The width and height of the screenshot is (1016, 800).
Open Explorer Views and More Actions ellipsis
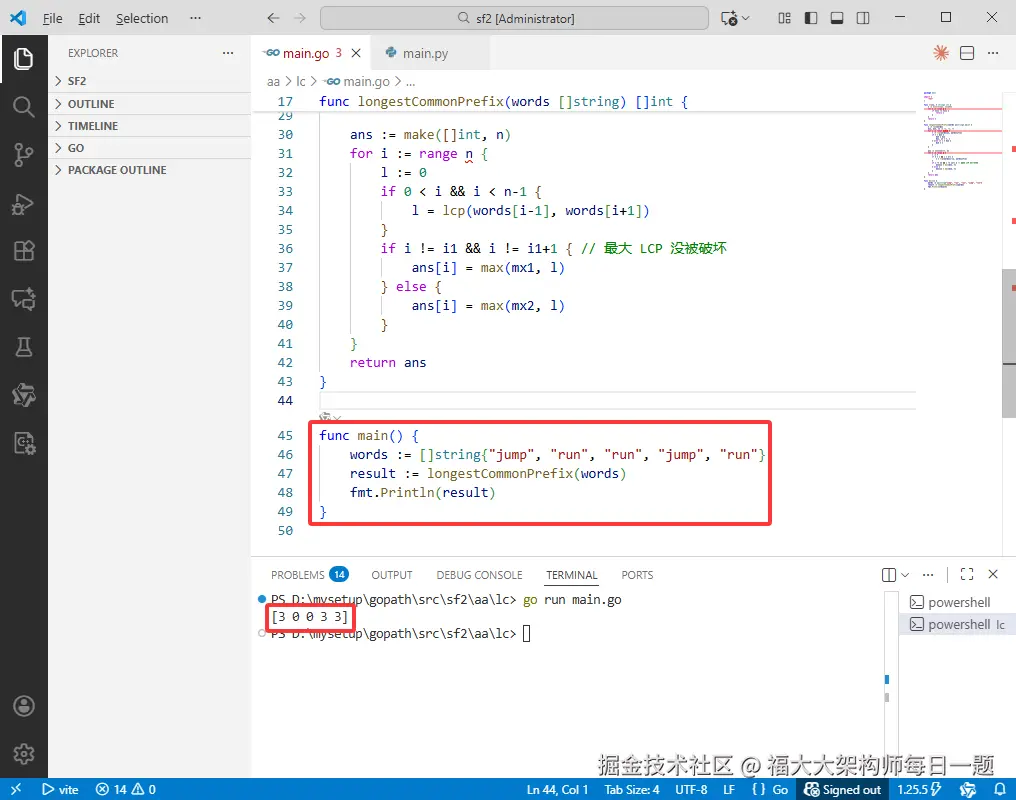227,53
